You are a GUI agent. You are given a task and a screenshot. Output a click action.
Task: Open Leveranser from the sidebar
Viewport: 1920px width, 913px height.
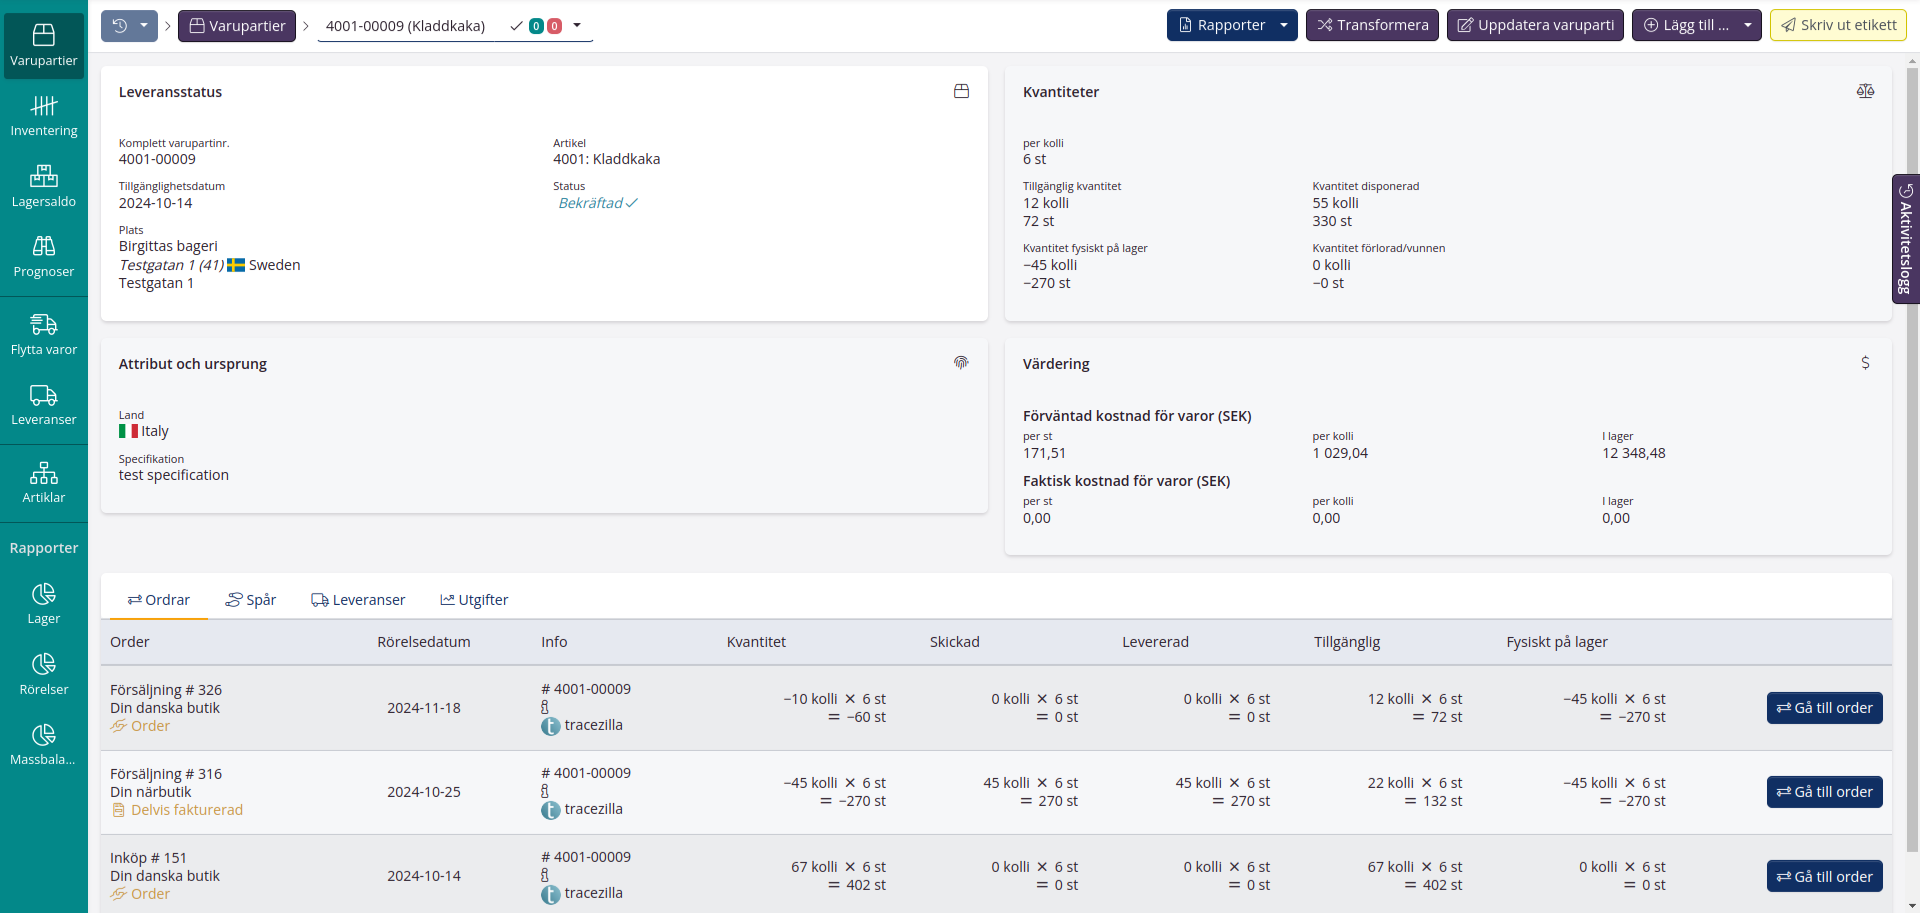click(44, 405)
